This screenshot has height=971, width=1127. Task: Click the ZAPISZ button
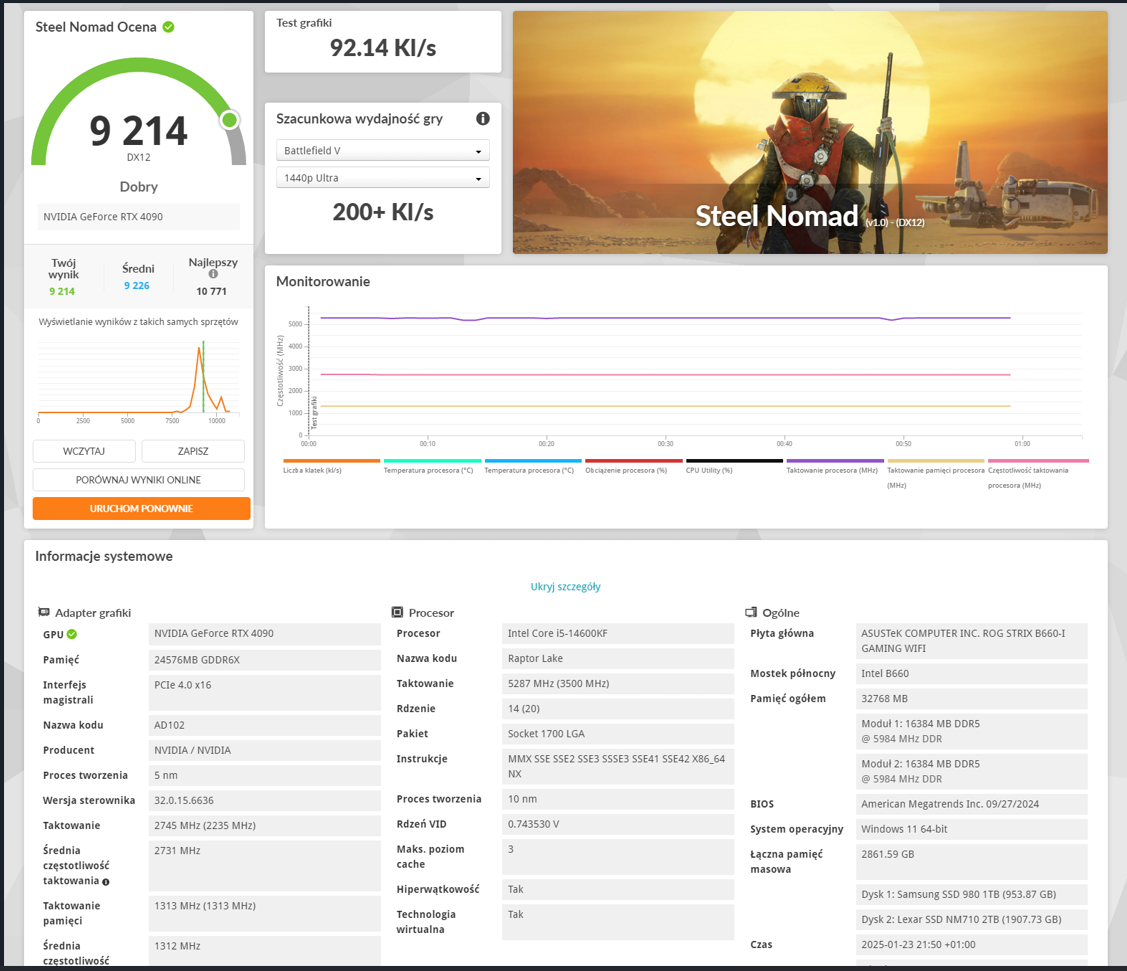coord(193,451)
